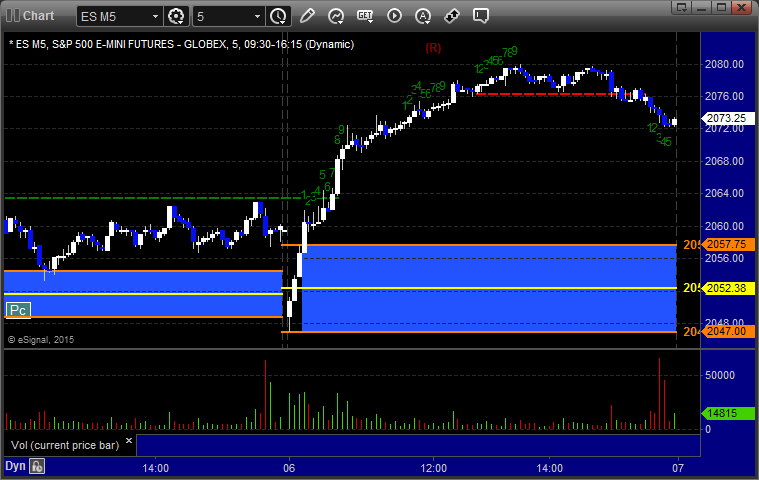
Task: Maximize the chart window
Action: click(x=721, y=7)
